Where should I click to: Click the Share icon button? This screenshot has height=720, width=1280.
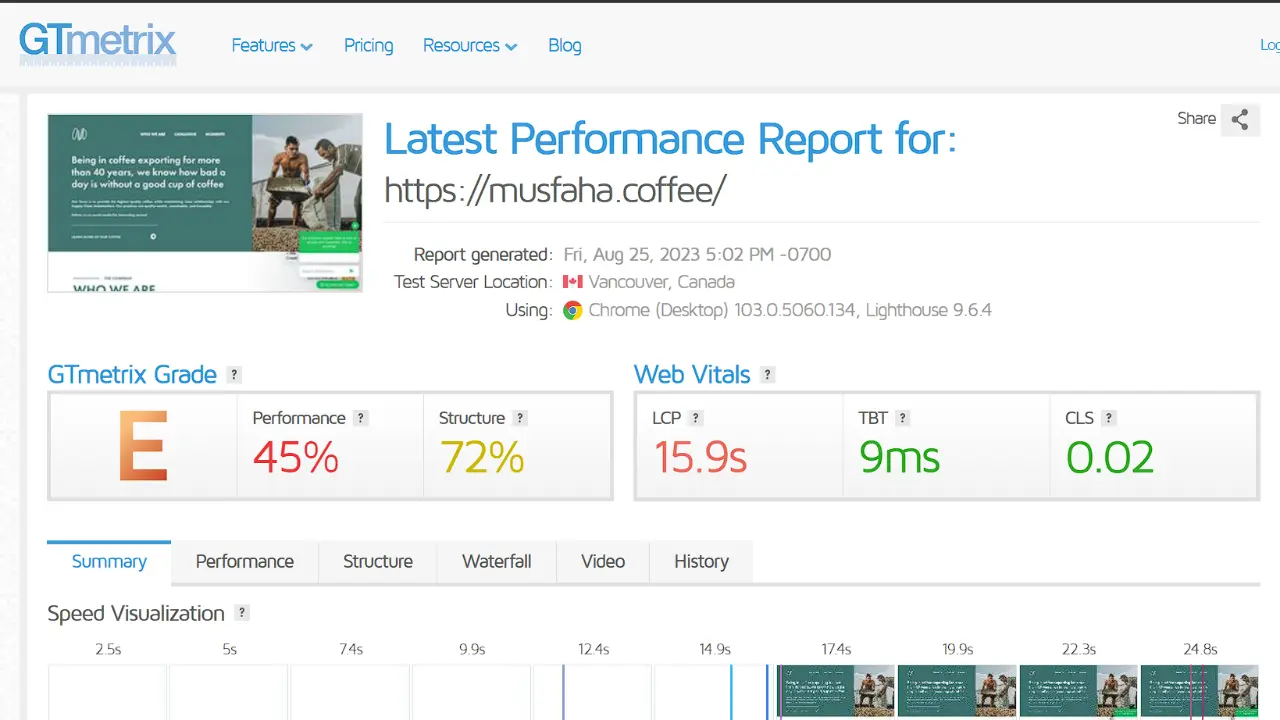tap(1240, 120)
